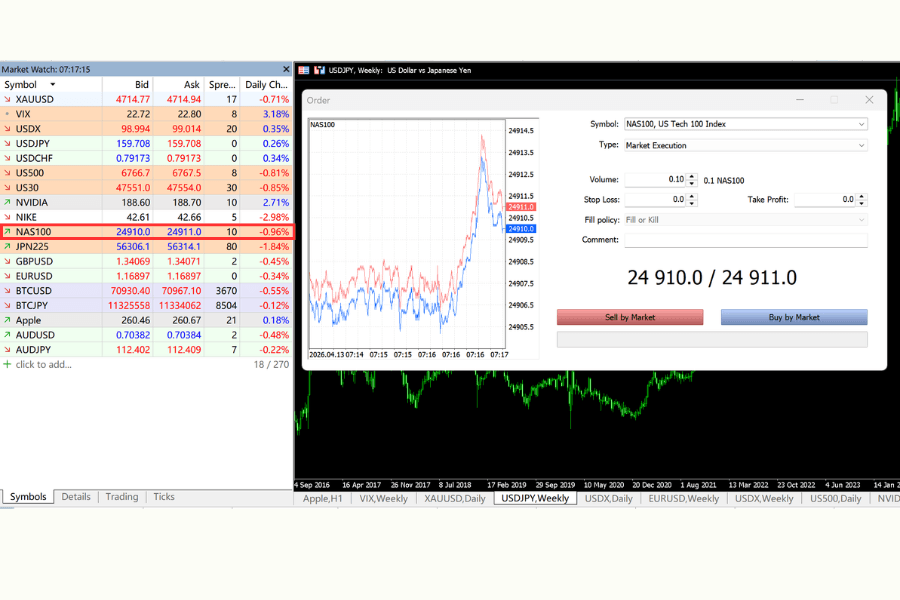Select the US500,Daily chart tab
900x600 pixels.
click(x=836, y=498)
